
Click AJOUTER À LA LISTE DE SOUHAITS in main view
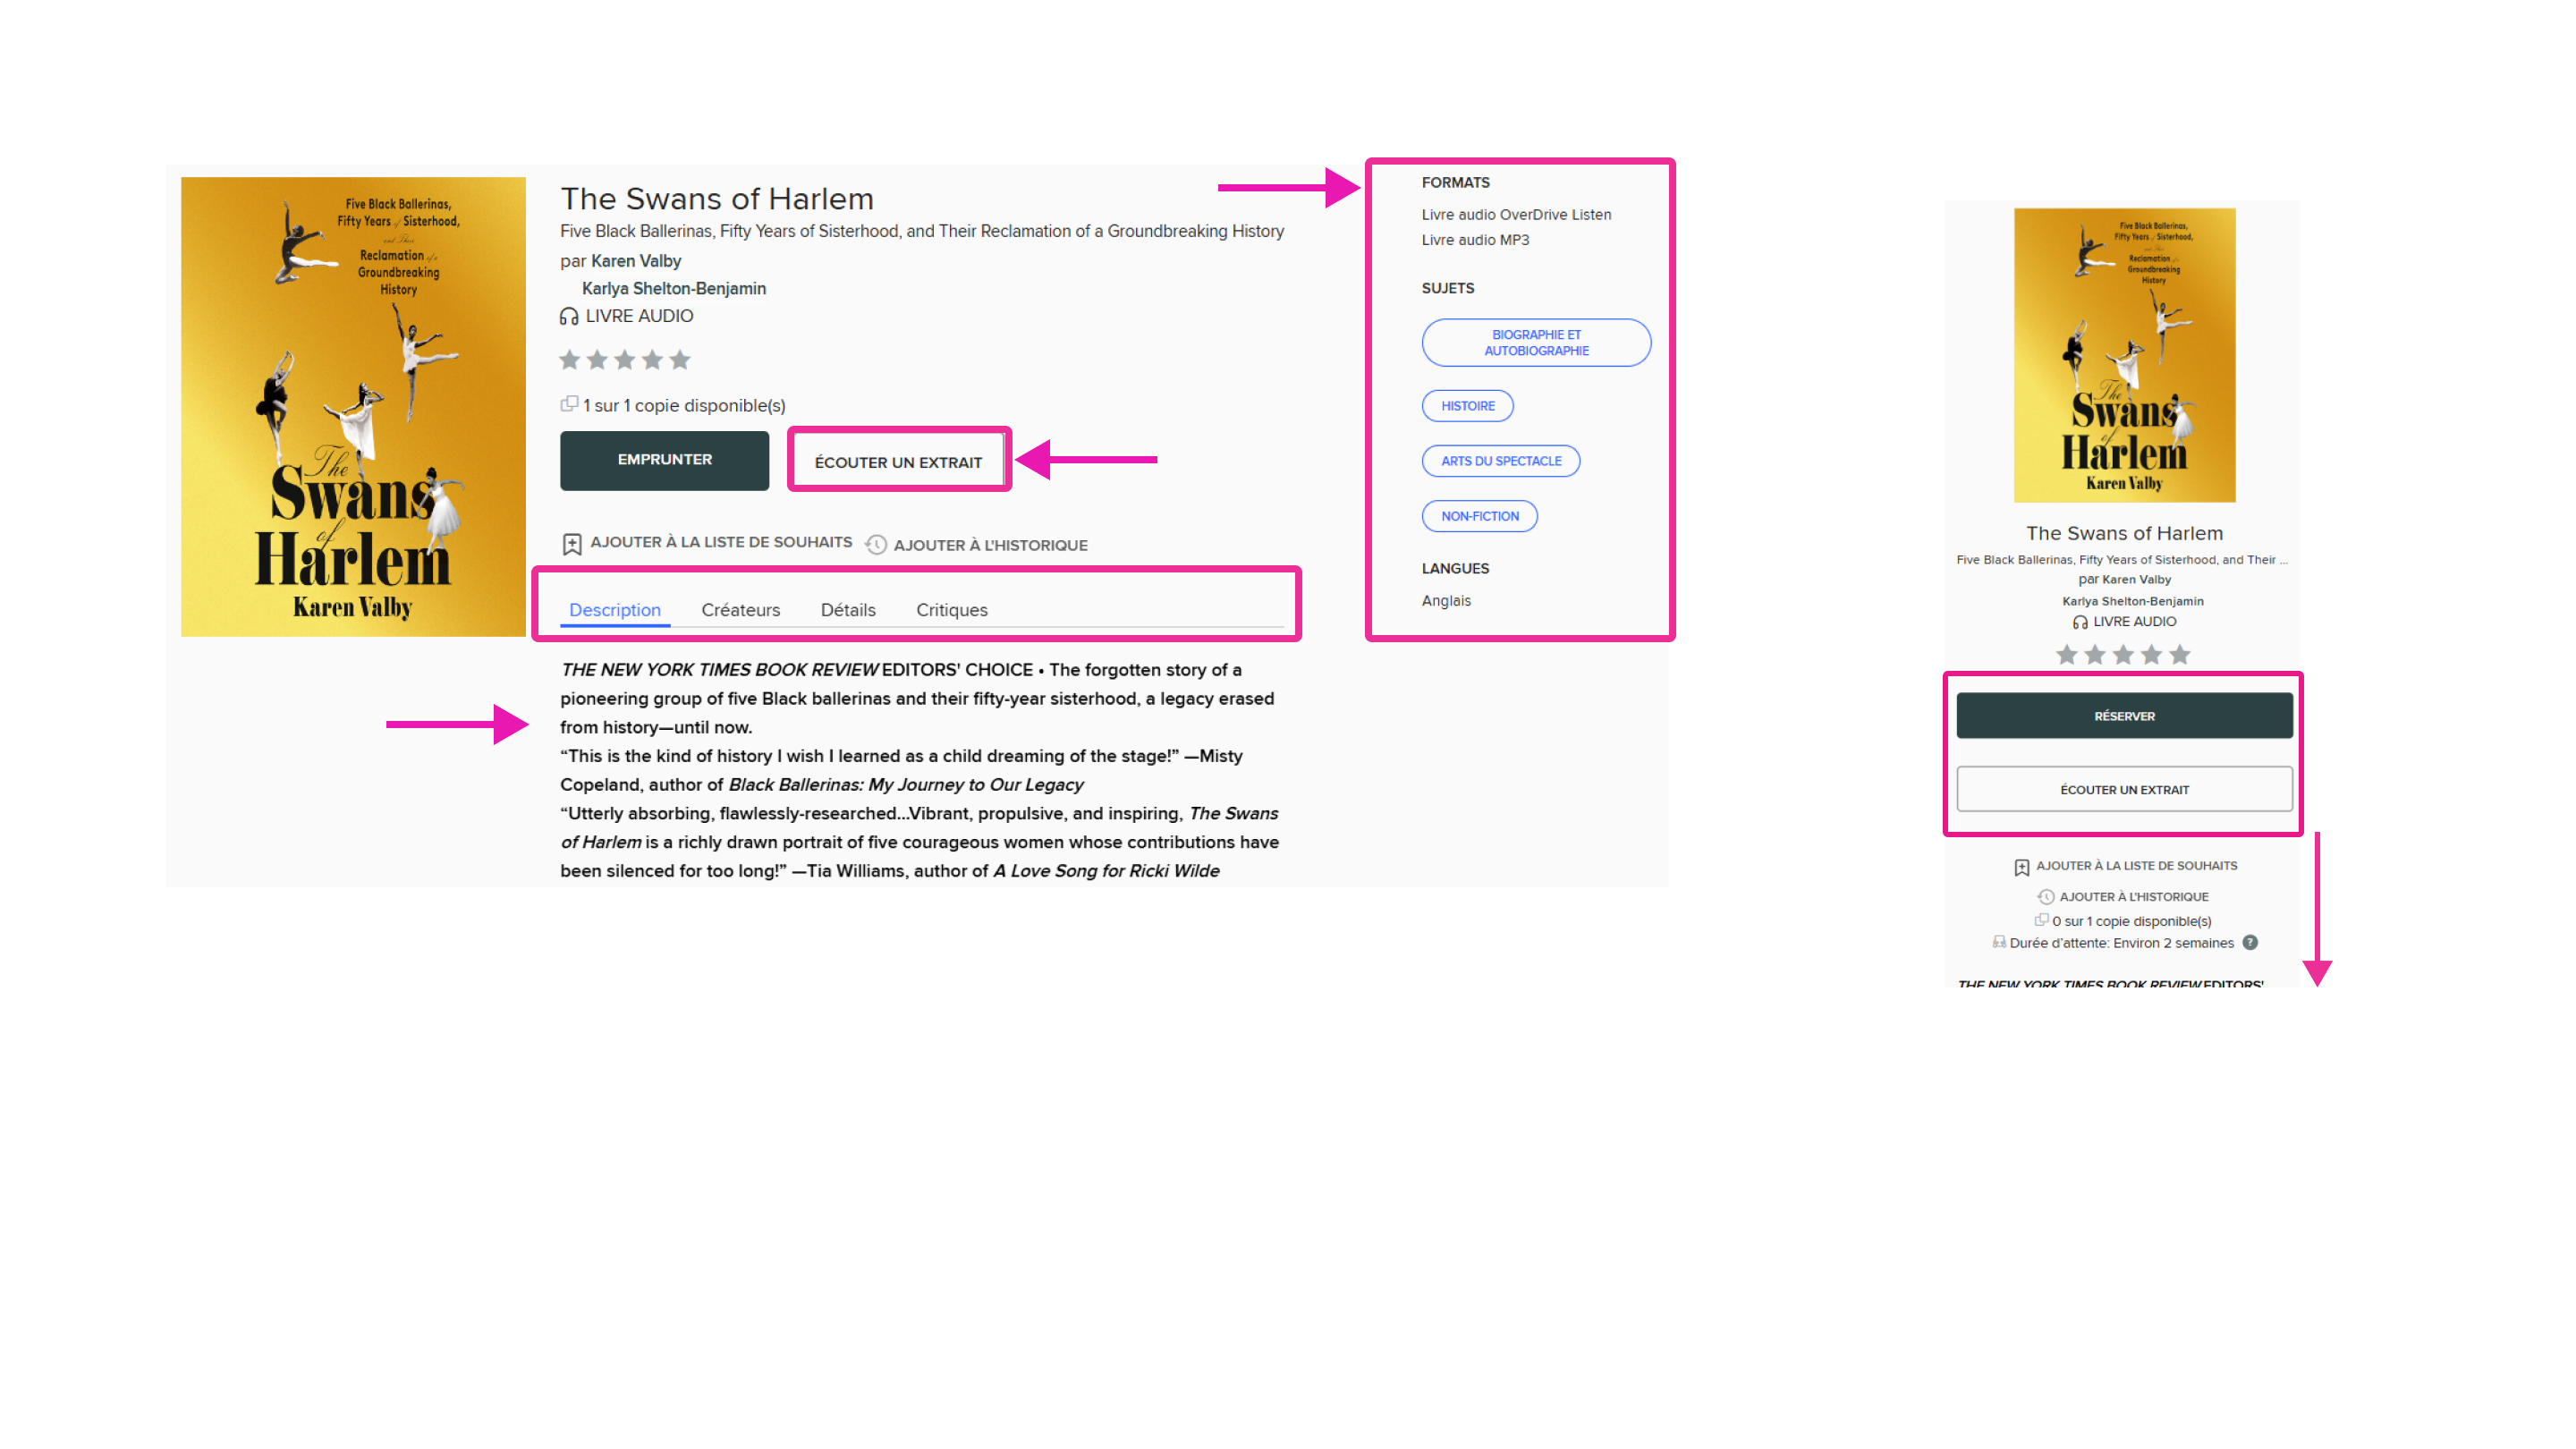point(720,542)
